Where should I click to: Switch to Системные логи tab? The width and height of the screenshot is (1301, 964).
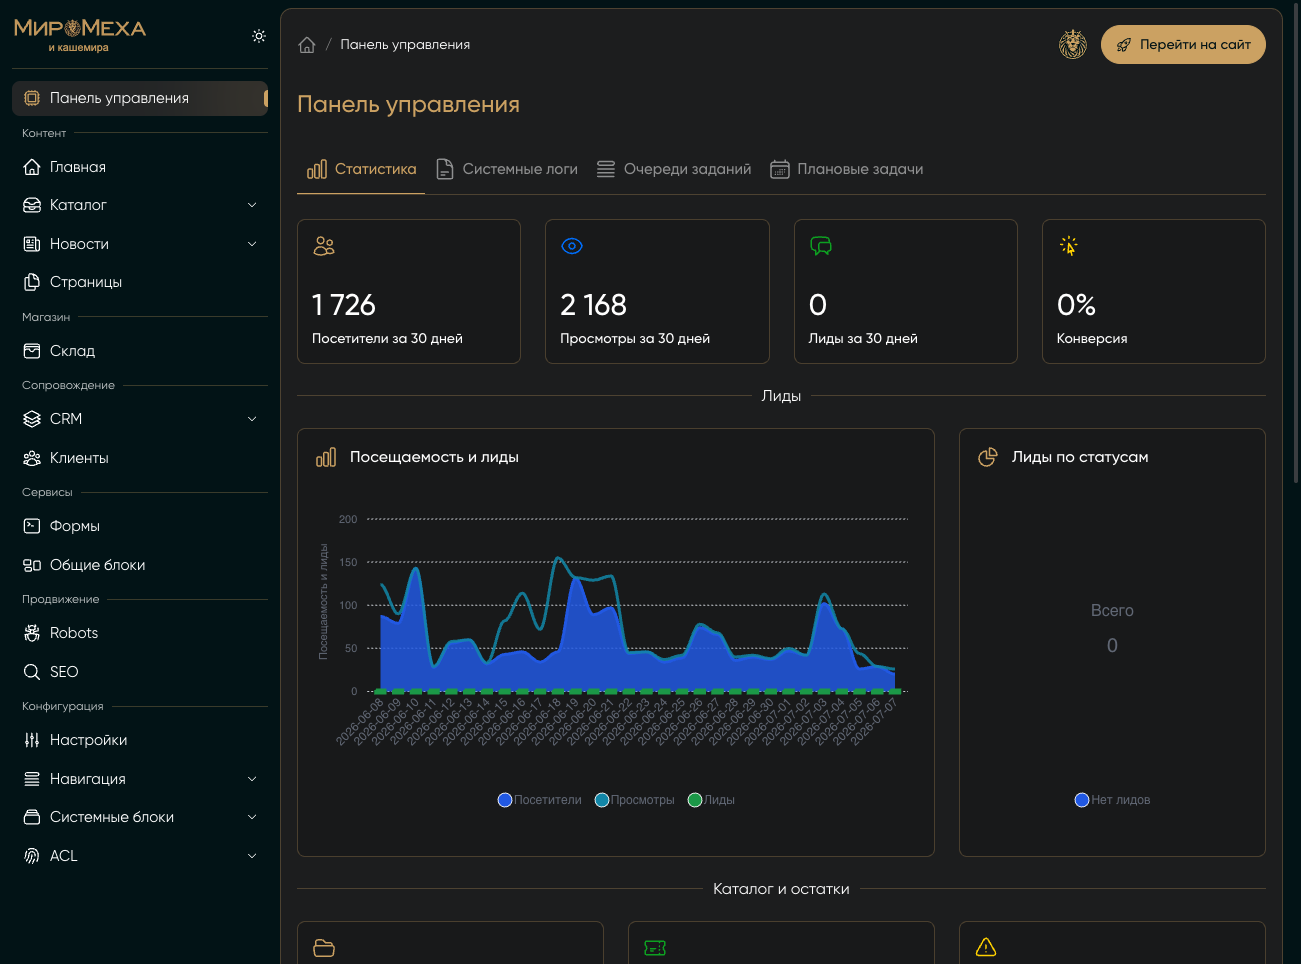pos(507,169)
